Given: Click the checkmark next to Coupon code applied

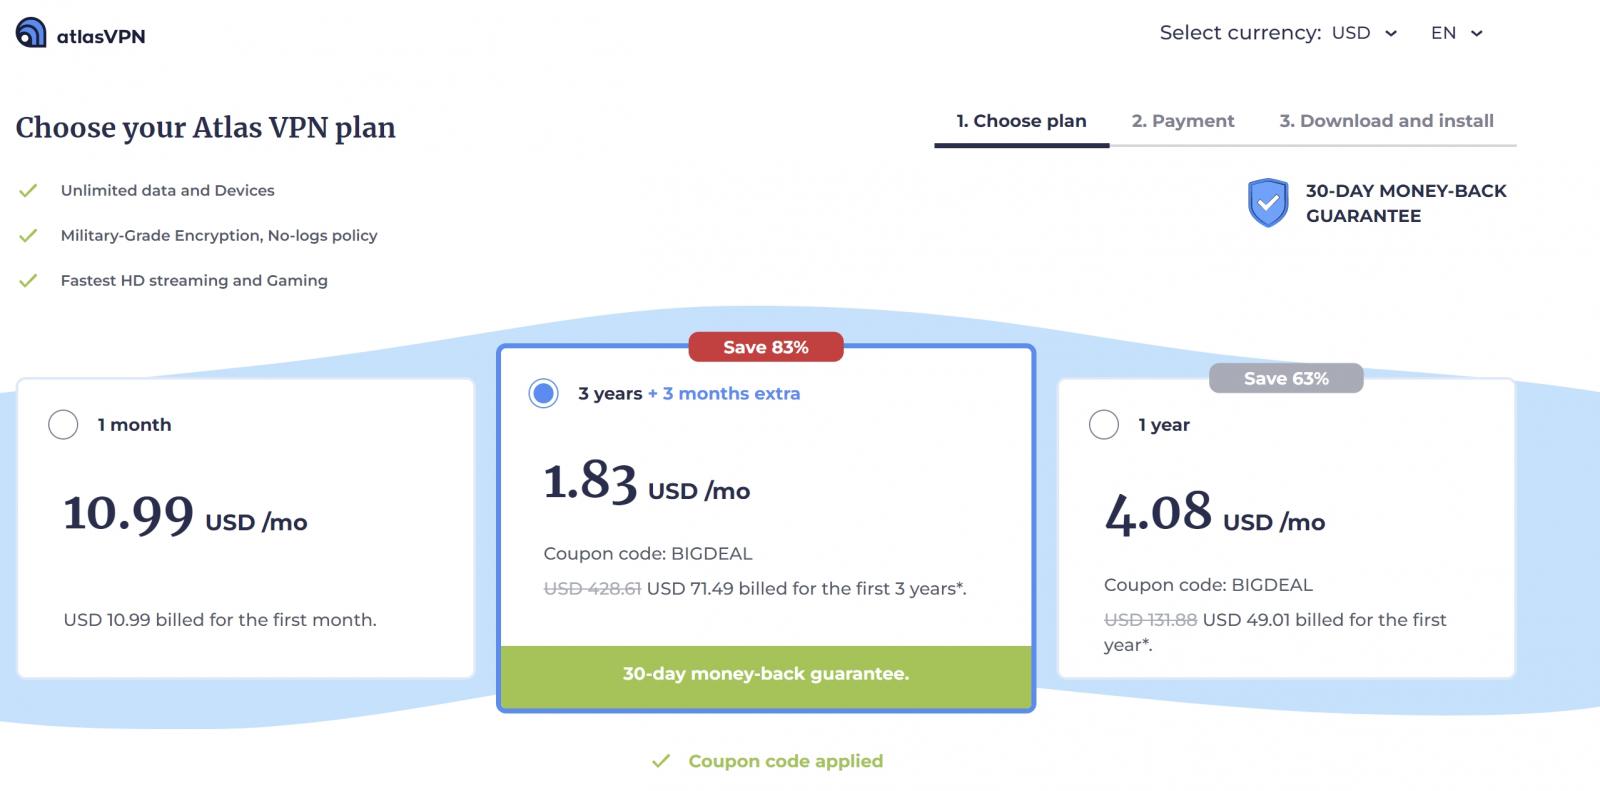Looking at the screenshot, I should tap(661, 760).
